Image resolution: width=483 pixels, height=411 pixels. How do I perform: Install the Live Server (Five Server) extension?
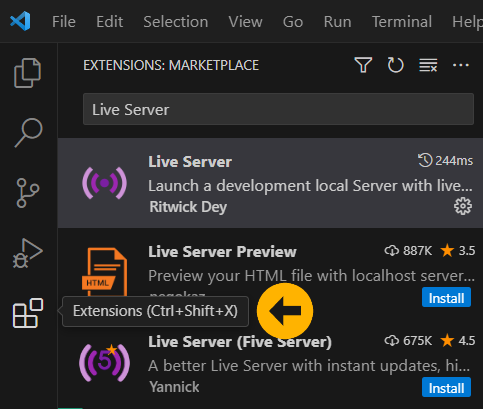[x=446, y=387]
